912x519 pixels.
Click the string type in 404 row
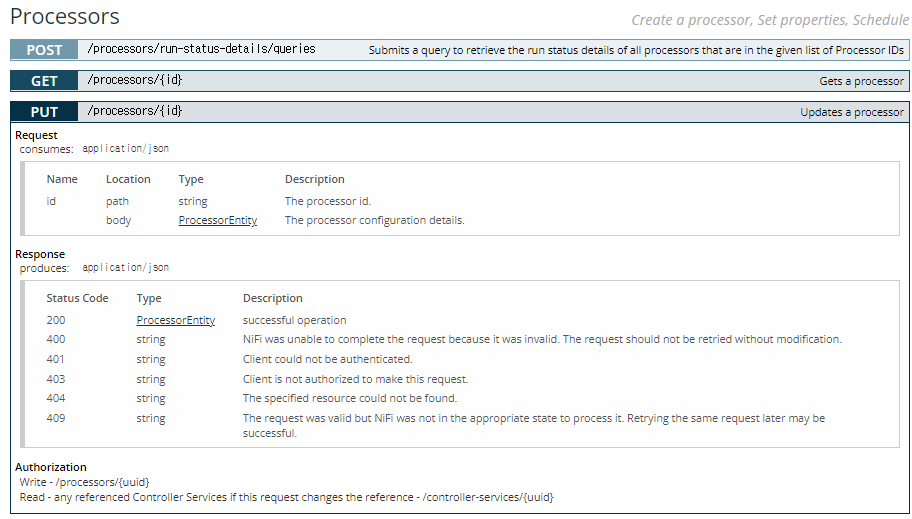pos(151,399)
